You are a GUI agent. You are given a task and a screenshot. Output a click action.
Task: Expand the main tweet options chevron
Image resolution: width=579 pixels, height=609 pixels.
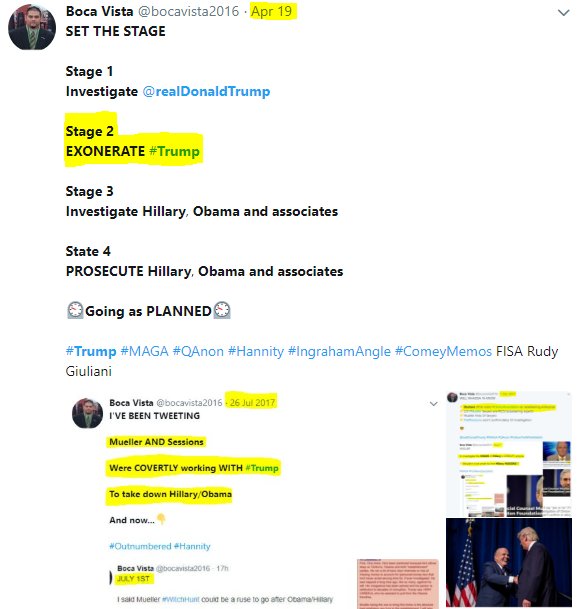[563, 13]
